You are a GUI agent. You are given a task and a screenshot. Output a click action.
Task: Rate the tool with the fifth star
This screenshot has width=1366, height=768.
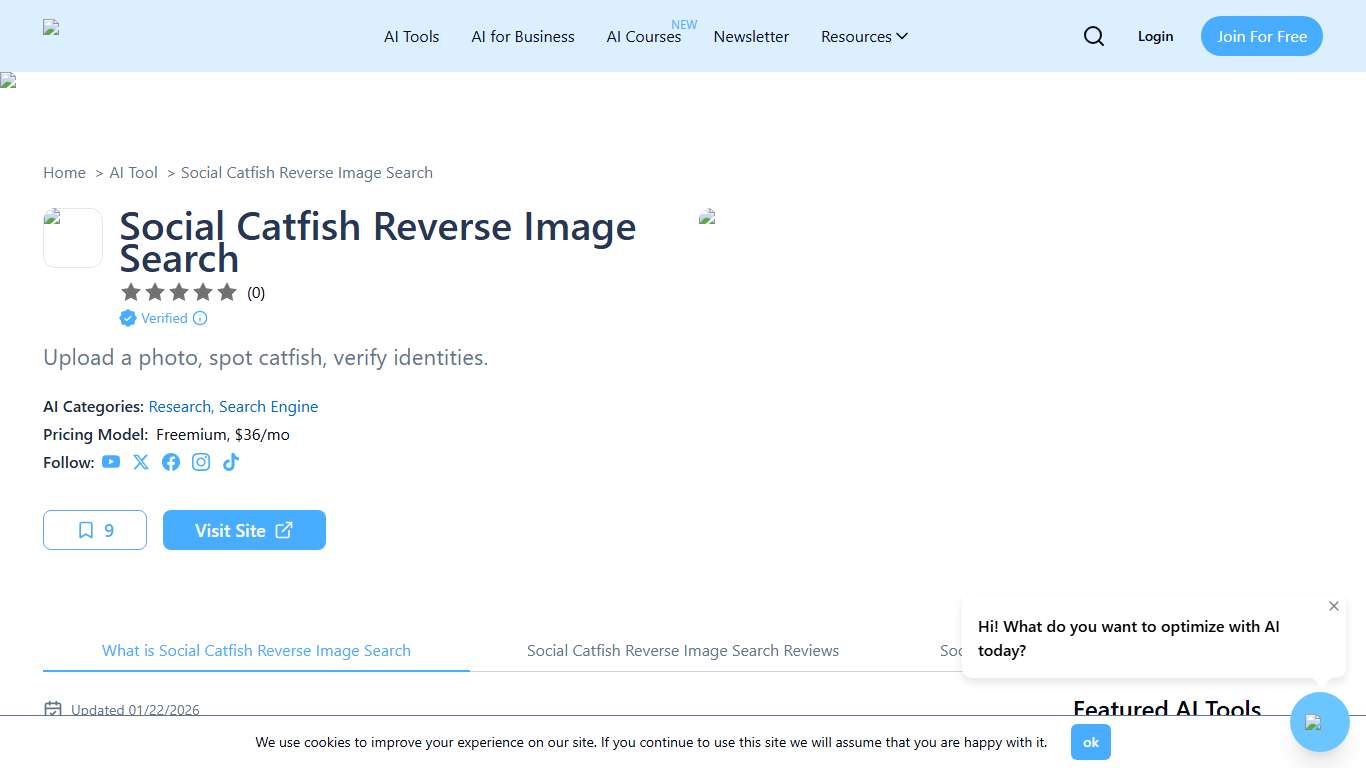click(x=228, y=292)
